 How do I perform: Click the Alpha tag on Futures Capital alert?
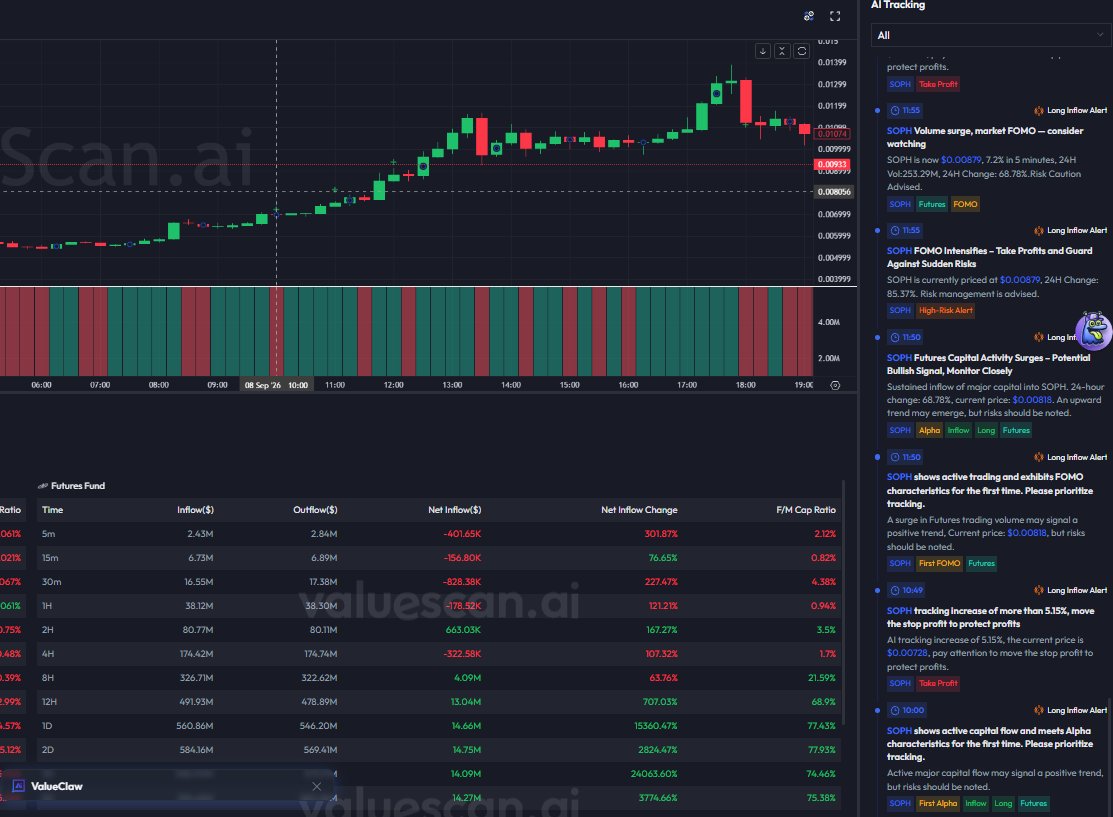tap(929, 430)
